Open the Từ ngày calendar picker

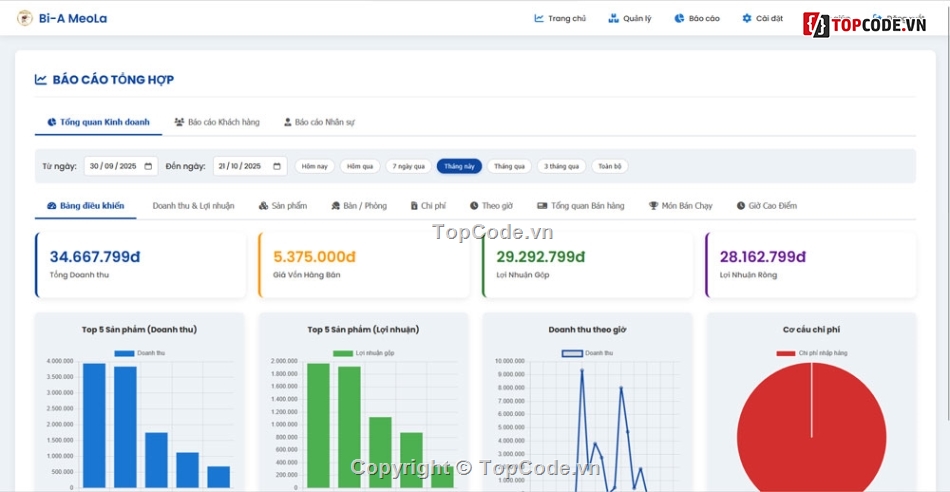[149, 166]
